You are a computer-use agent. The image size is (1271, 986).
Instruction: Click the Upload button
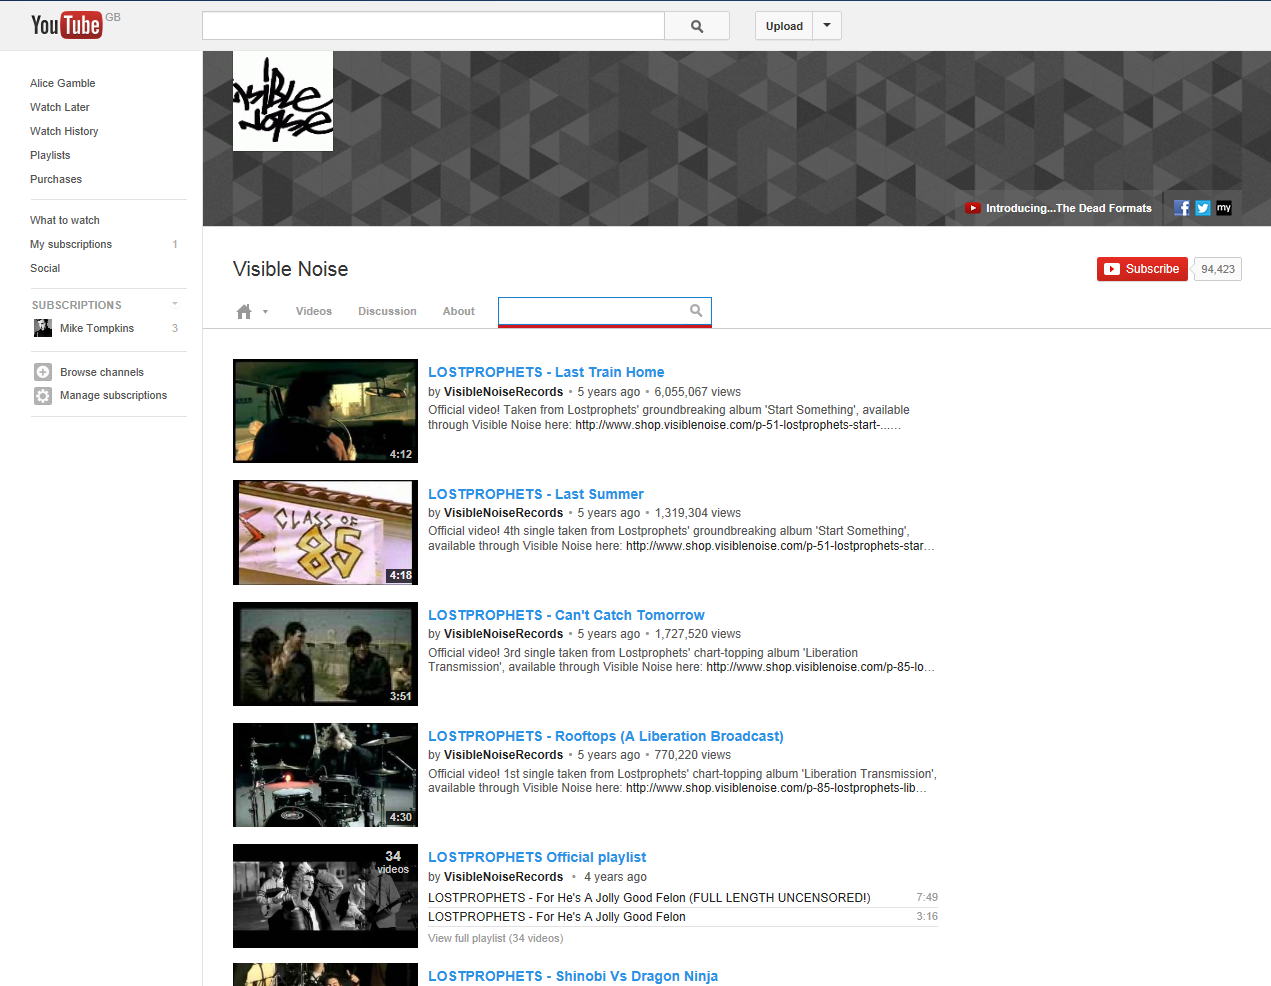pos(784,26)
